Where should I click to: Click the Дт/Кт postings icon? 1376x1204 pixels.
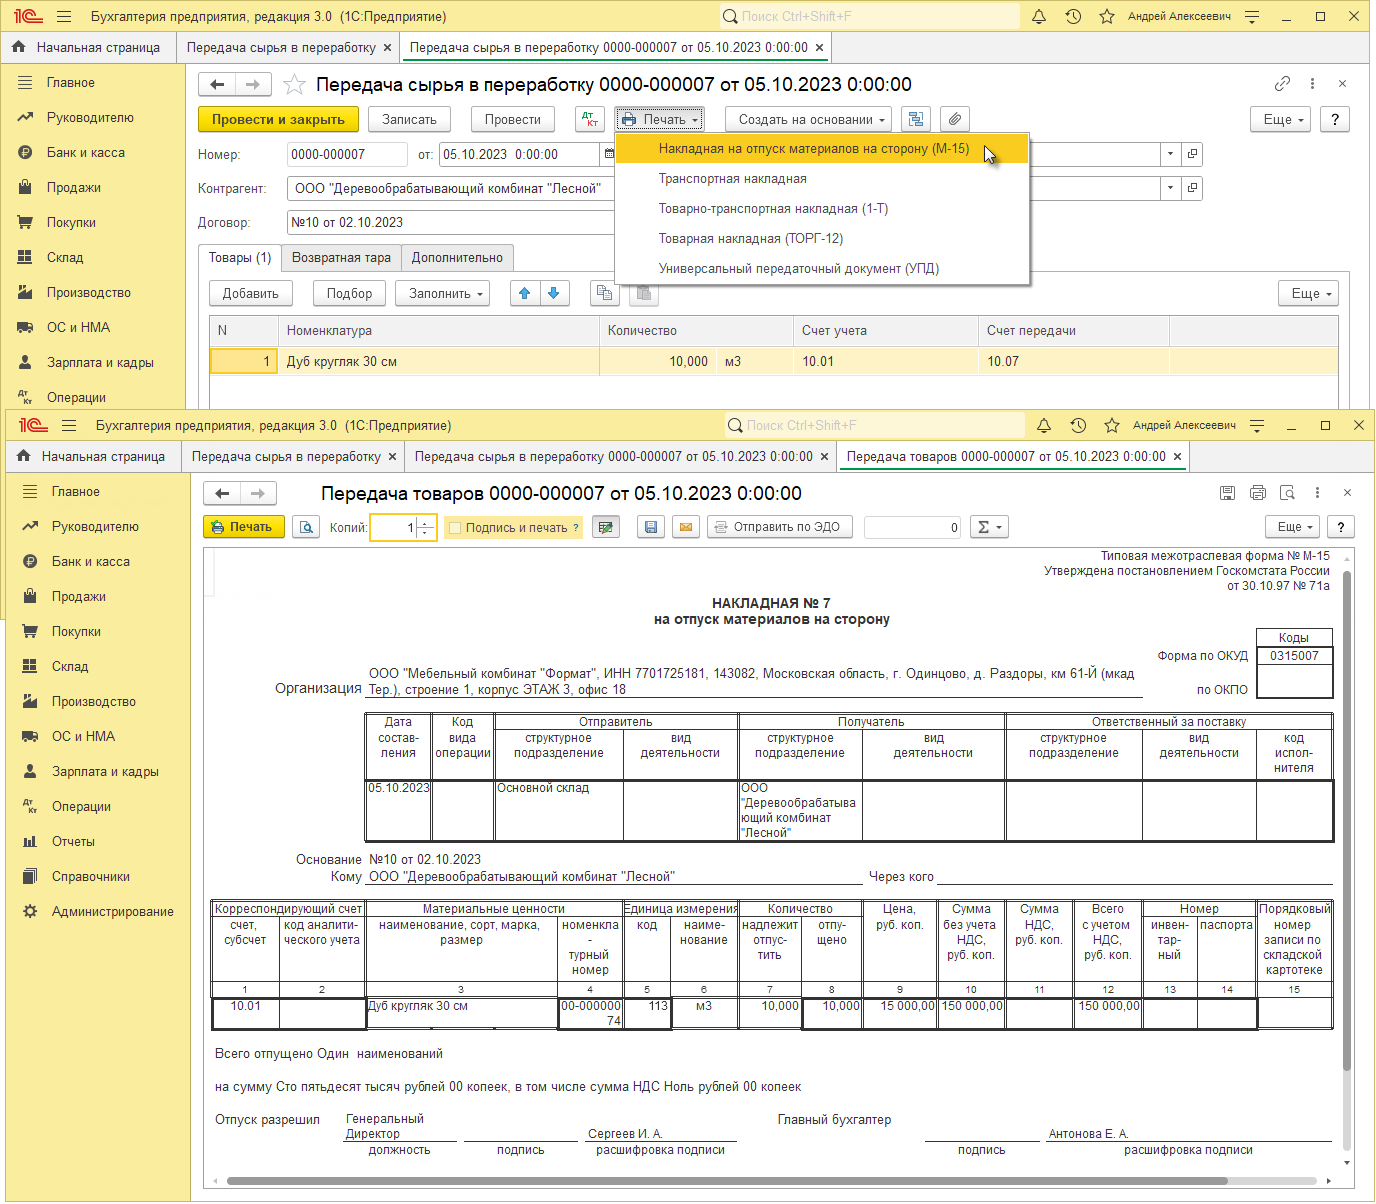click(590, 120)
